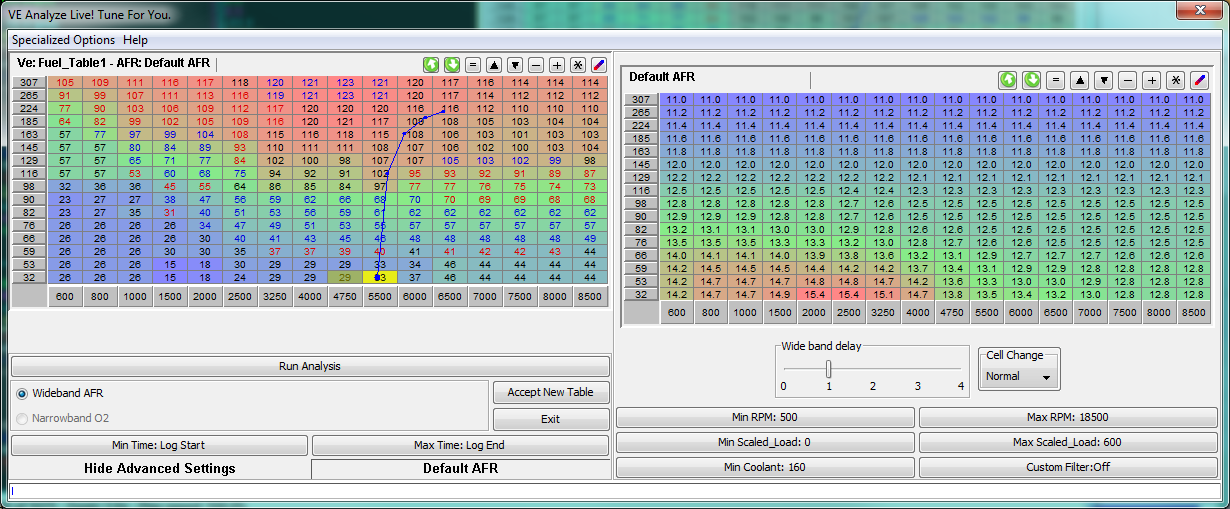Click green up arrow above Fuel_Table1
This screenshot has height=509, width=1230.
tap(431, 63)
